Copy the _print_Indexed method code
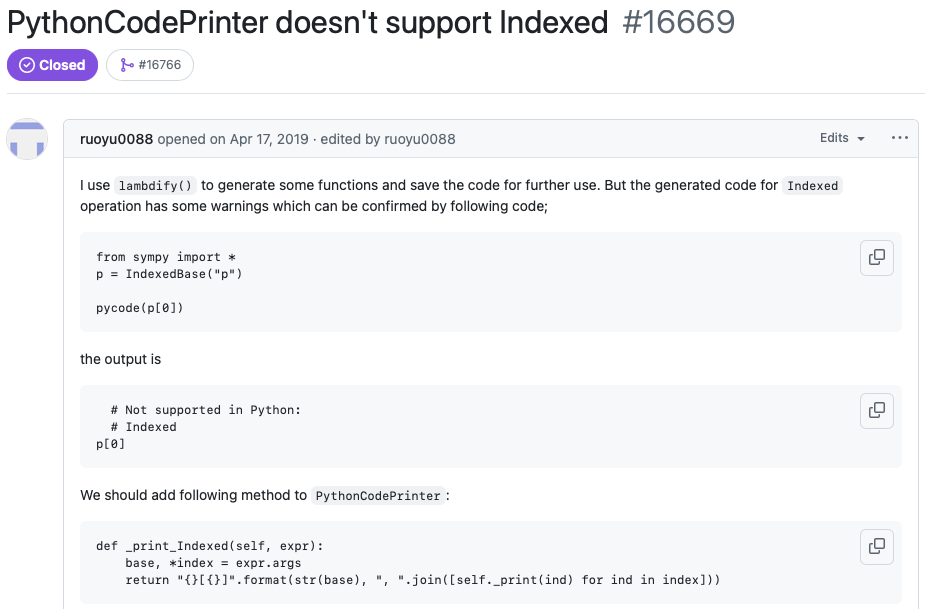The image size is (925, 609). pyautogui.click(x=876, y=546)
